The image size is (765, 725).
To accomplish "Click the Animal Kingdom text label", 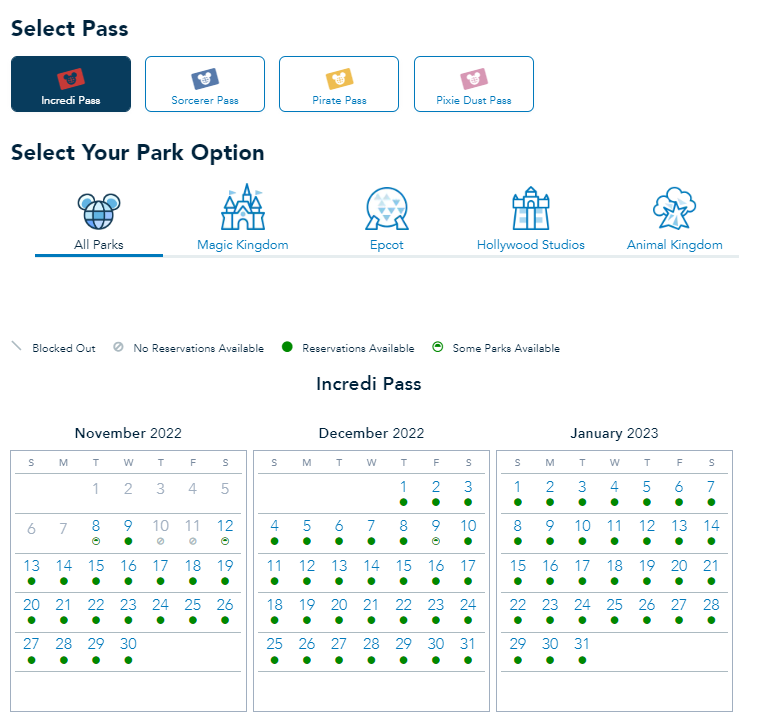I will coord(674,245).
